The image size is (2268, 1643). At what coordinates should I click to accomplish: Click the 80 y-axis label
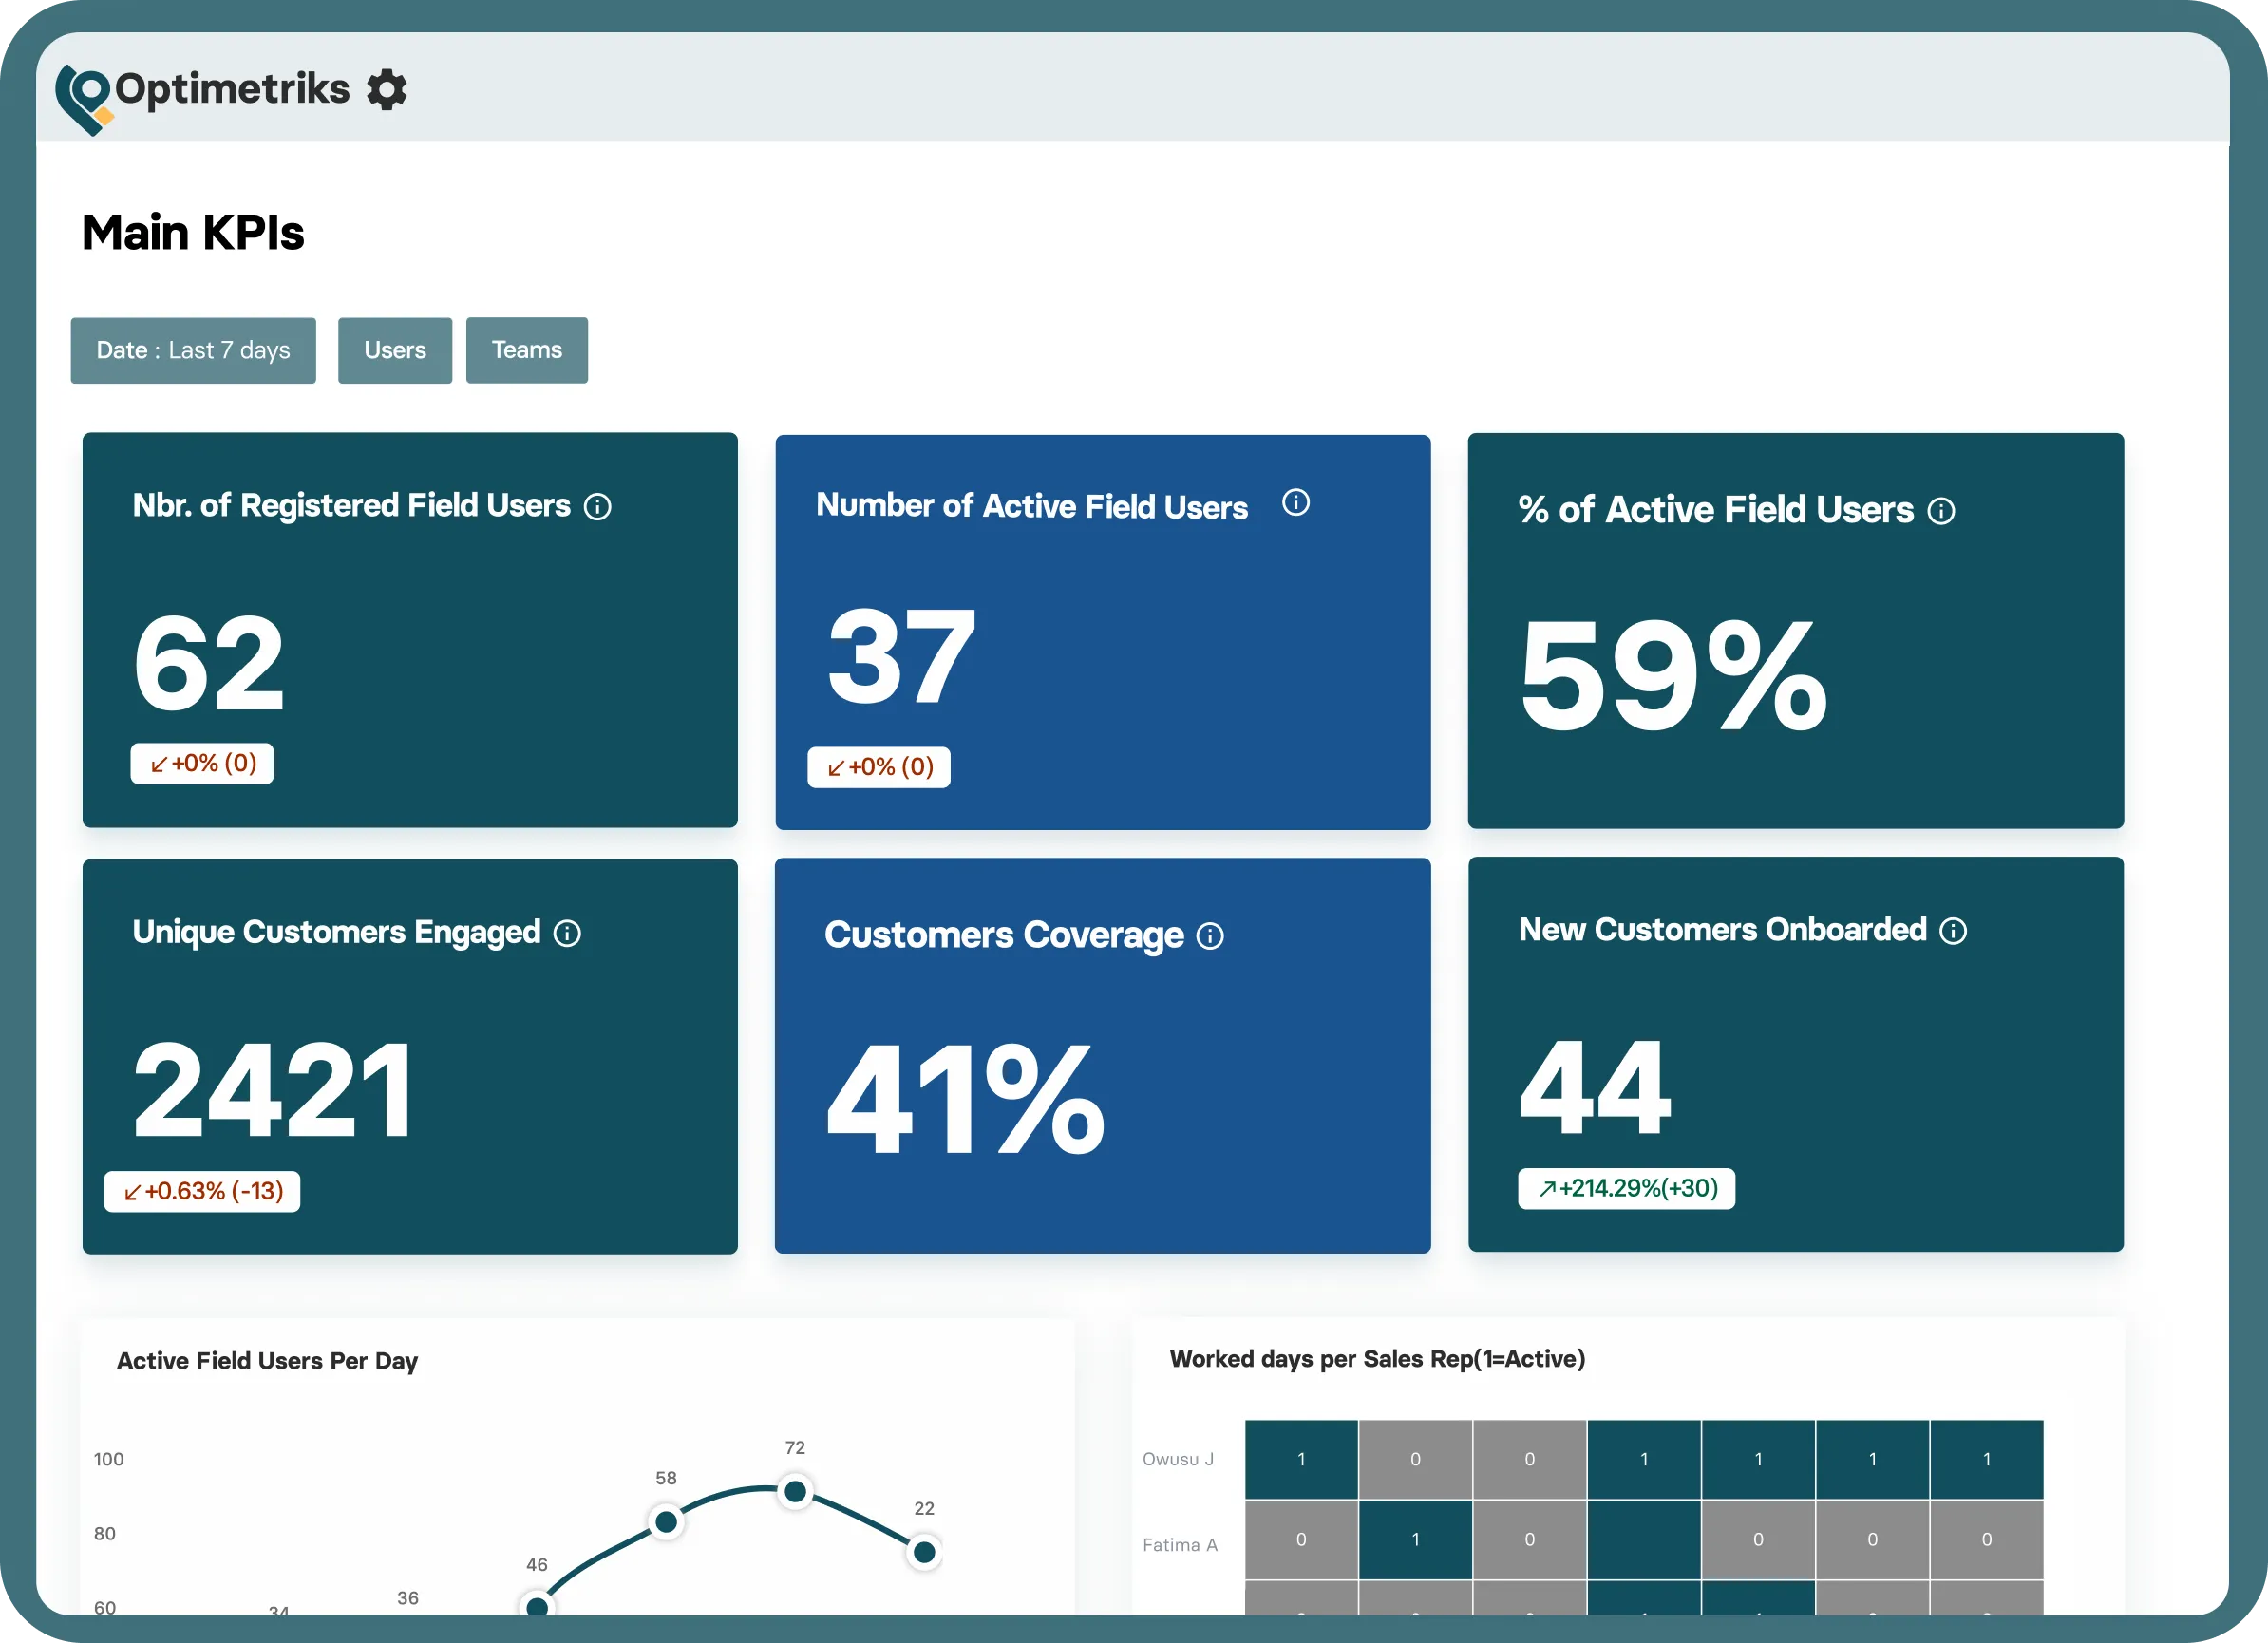pyautogui.click(x=105, y=1533)
